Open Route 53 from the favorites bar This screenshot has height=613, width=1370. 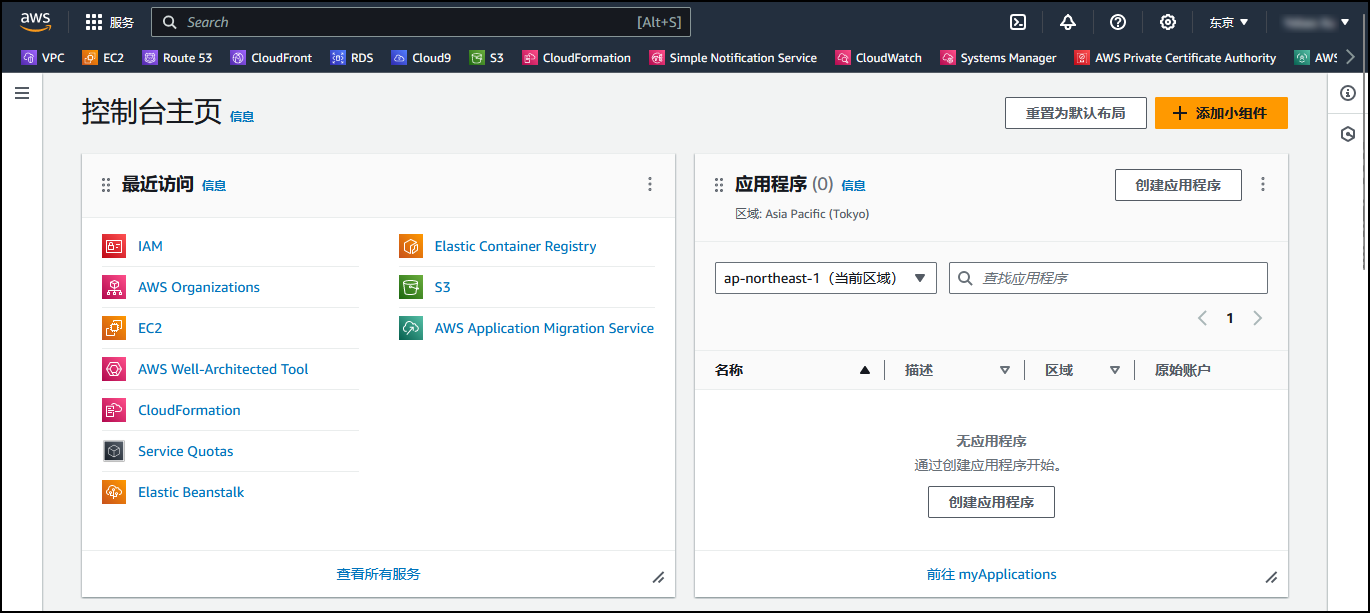(x=177, y=58)
